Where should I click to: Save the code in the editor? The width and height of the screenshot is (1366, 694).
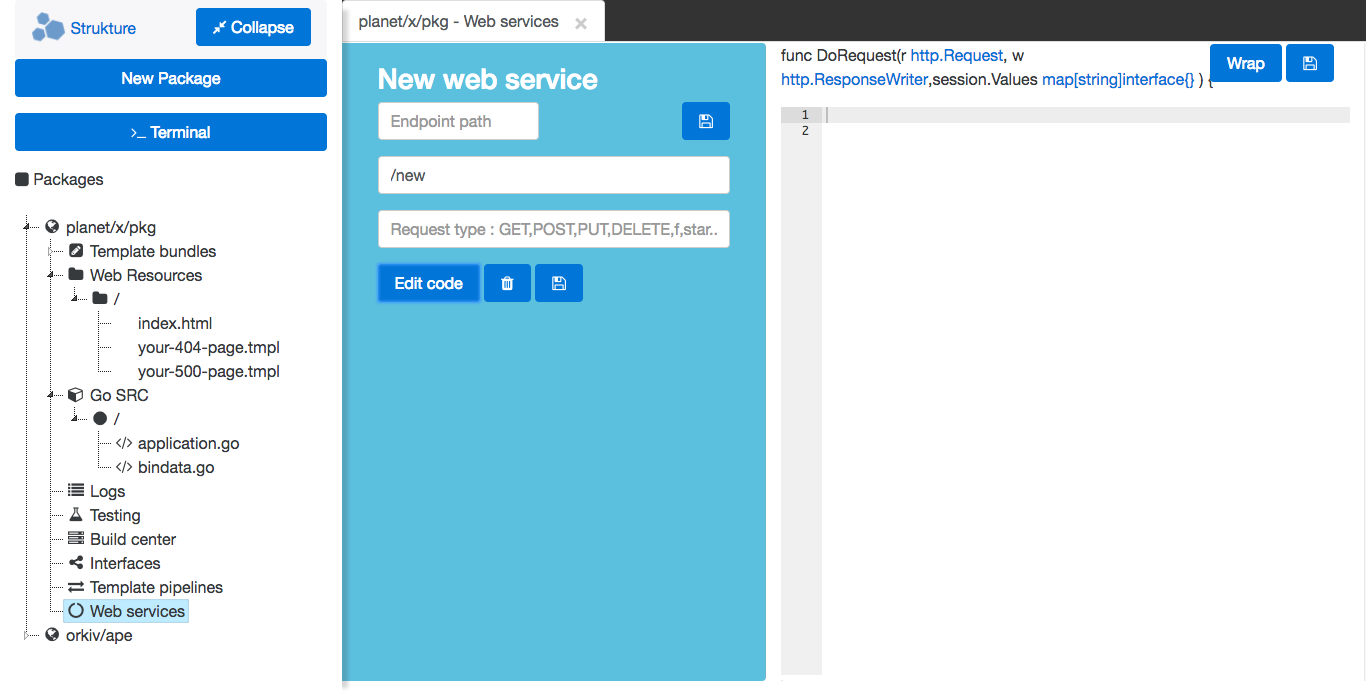click(x=1310, y=62)
